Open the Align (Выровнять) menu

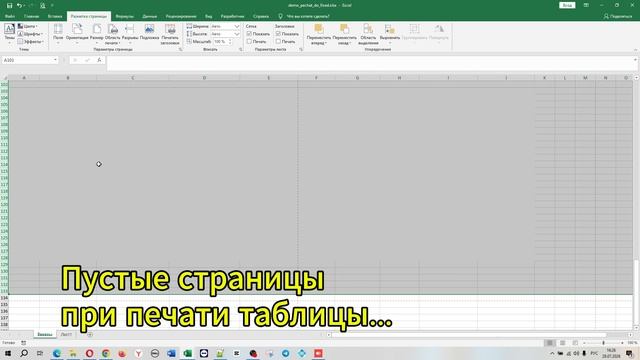click(390, 34)
